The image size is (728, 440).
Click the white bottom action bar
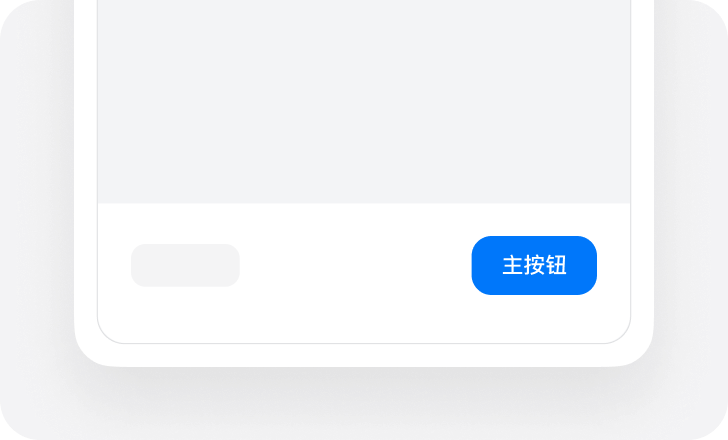(364, 273)
